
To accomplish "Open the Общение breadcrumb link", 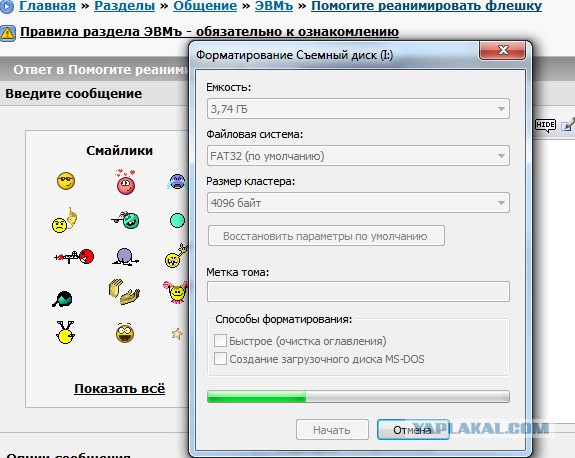I will tap(205, 6).
